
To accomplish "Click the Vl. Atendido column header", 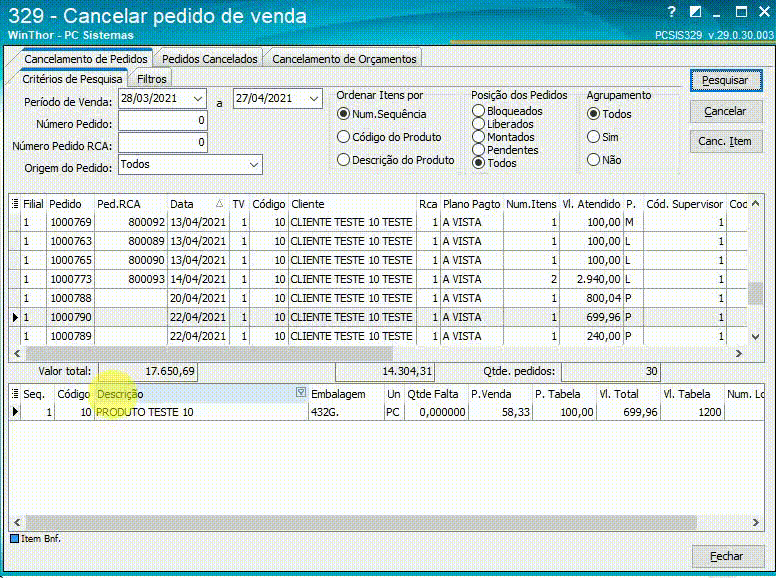I will (x=591, y=204).
